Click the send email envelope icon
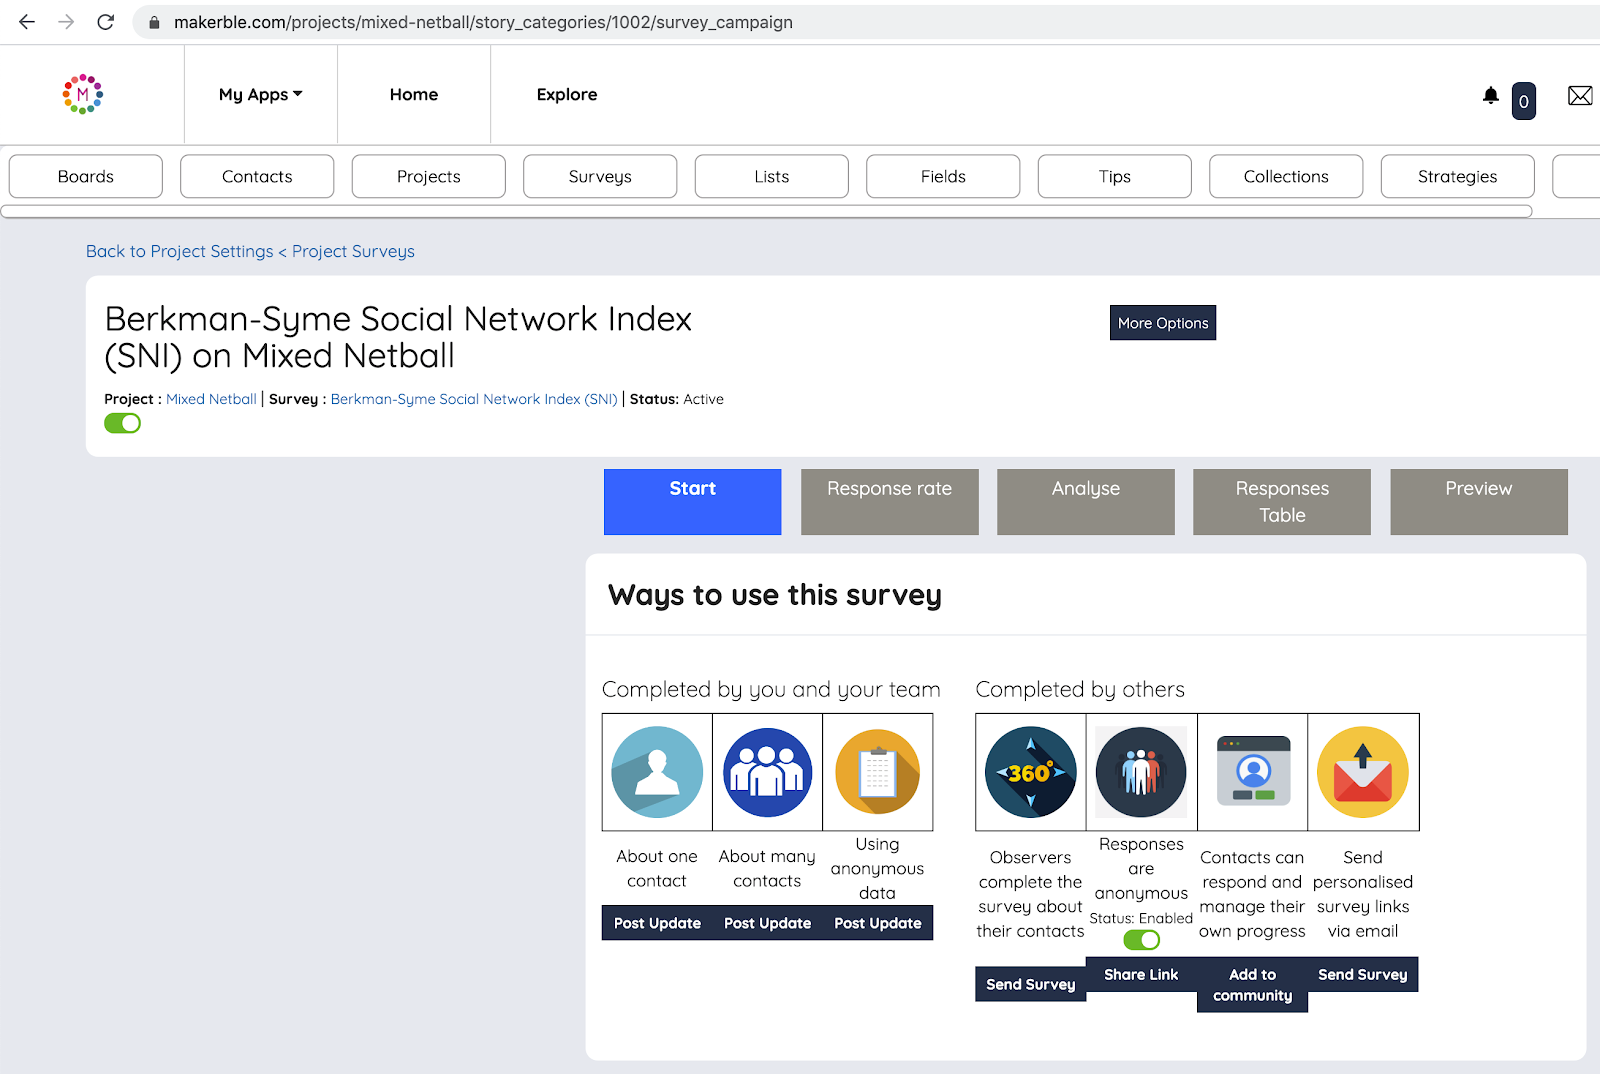The height and width of the screenshot is (1074, 1600). pos(1362,772)
